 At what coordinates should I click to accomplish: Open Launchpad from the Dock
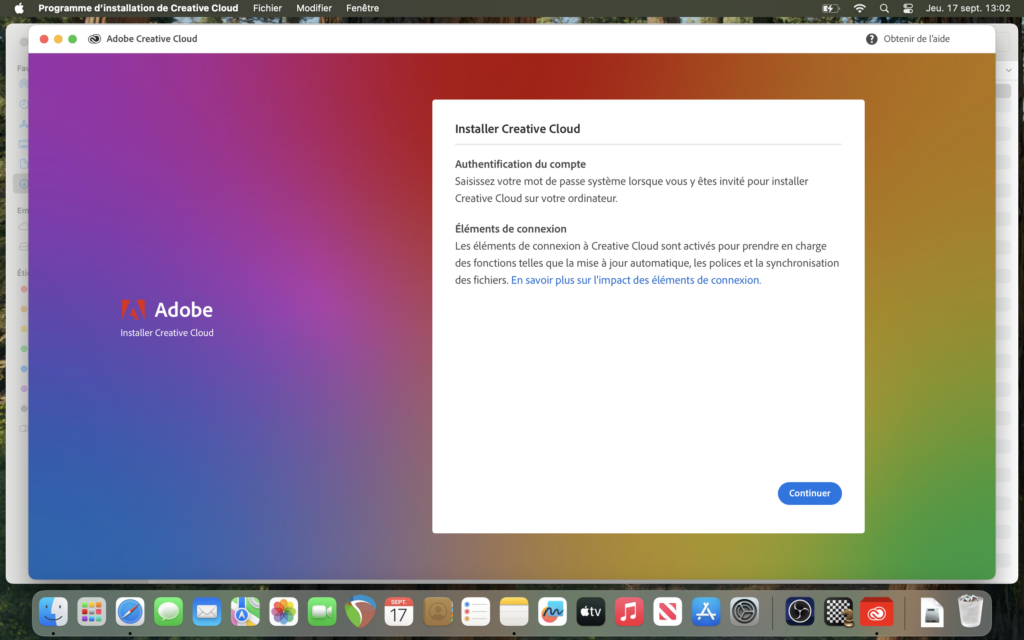(91, 612)
